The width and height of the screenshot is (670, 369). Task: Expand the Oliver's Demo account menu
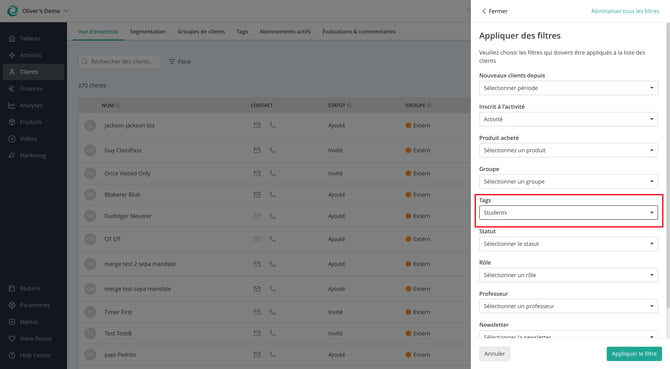click(45, 11)
